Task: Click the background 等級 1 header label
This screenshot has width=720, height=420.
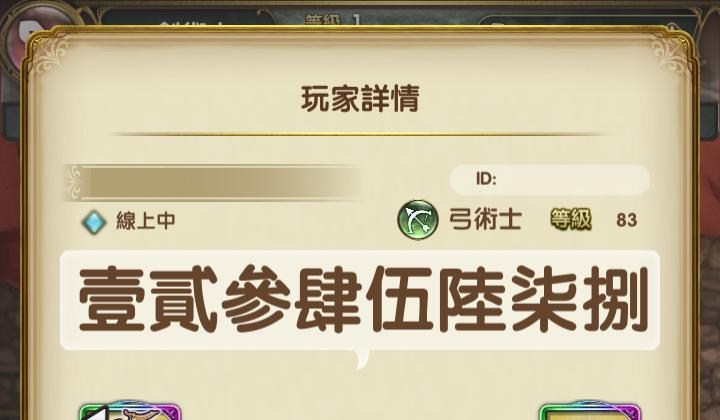Action: pyautogui.click(x=332, y=20)
